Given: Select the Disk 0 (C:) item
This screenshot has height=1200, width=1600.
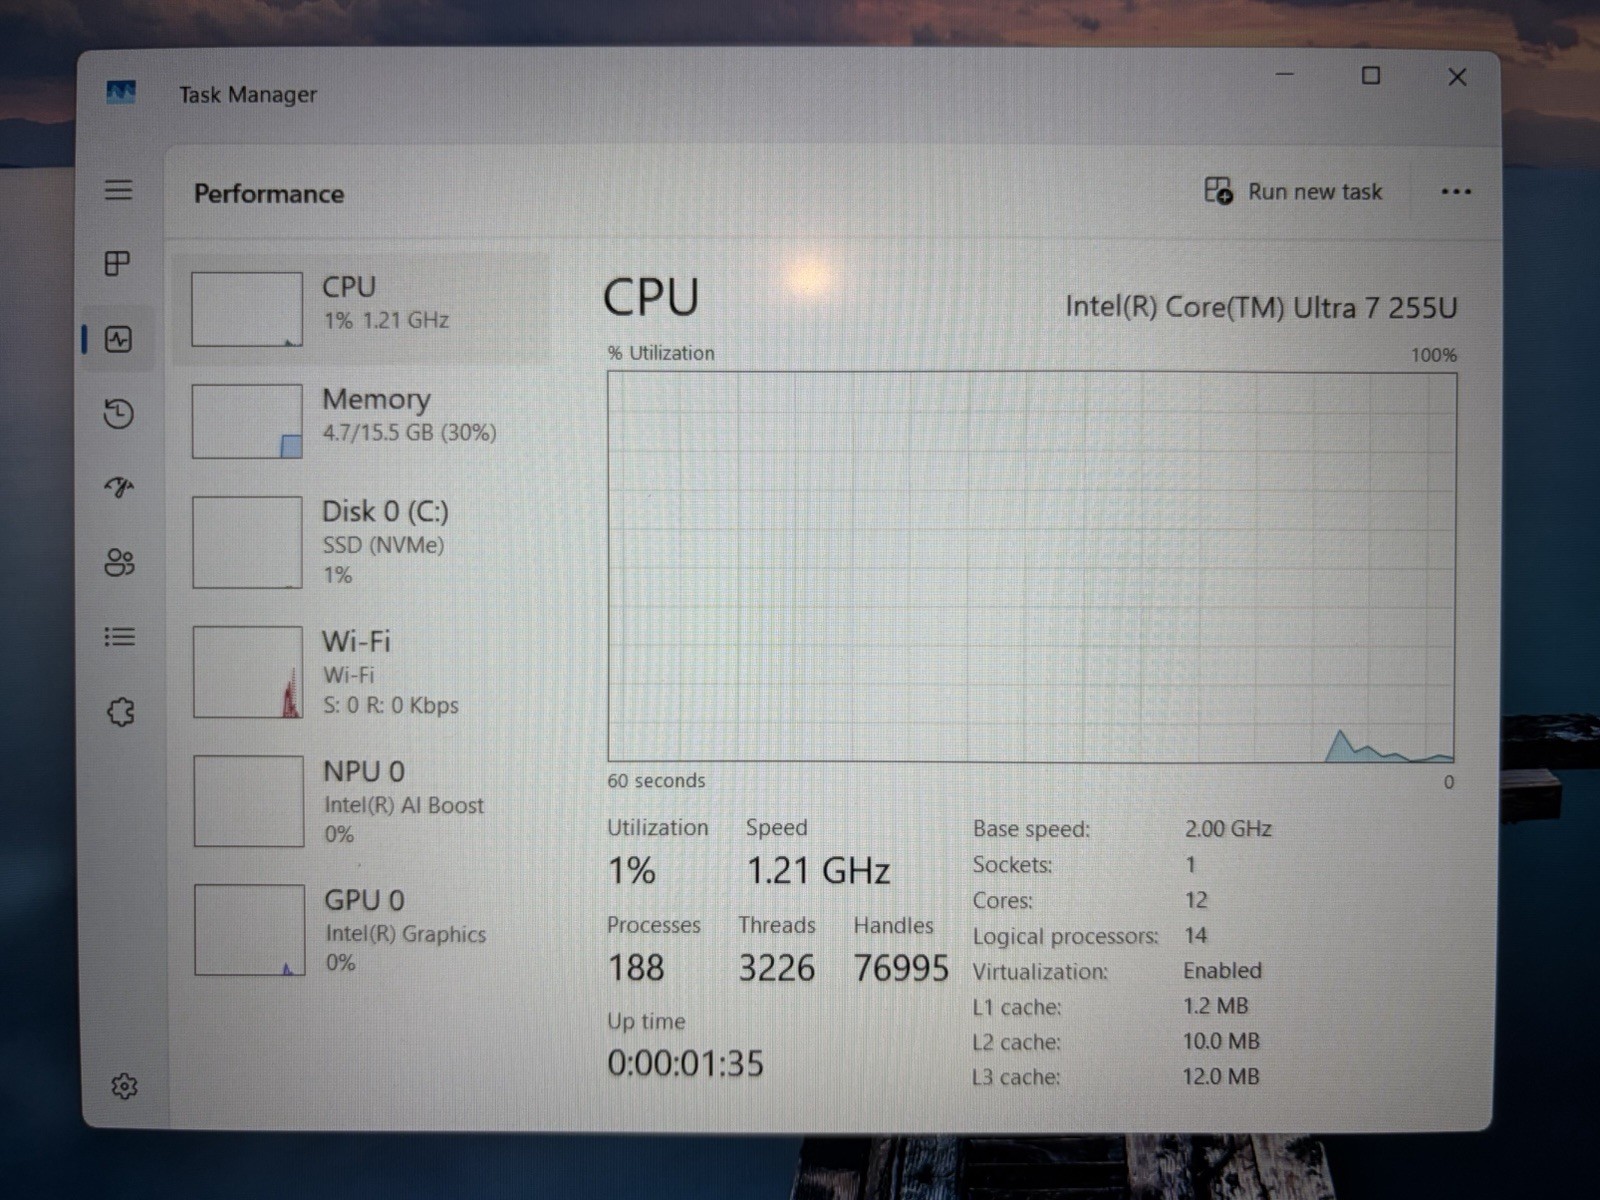Looking at the screenshot, I should click(x=361, y=542).
